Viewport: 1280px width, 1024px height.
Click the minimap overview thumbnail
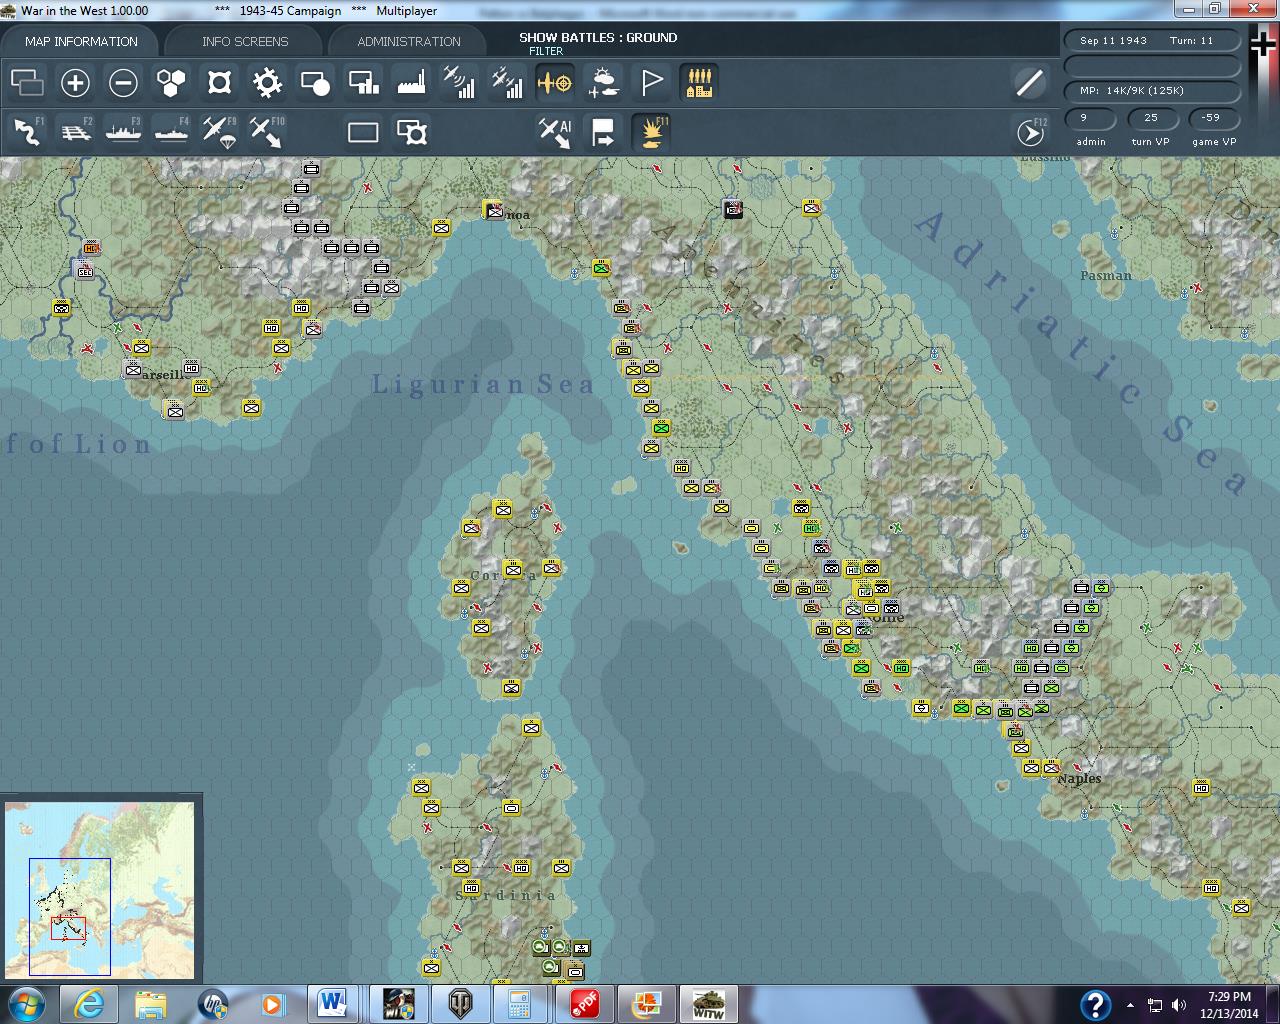(100, 888)
